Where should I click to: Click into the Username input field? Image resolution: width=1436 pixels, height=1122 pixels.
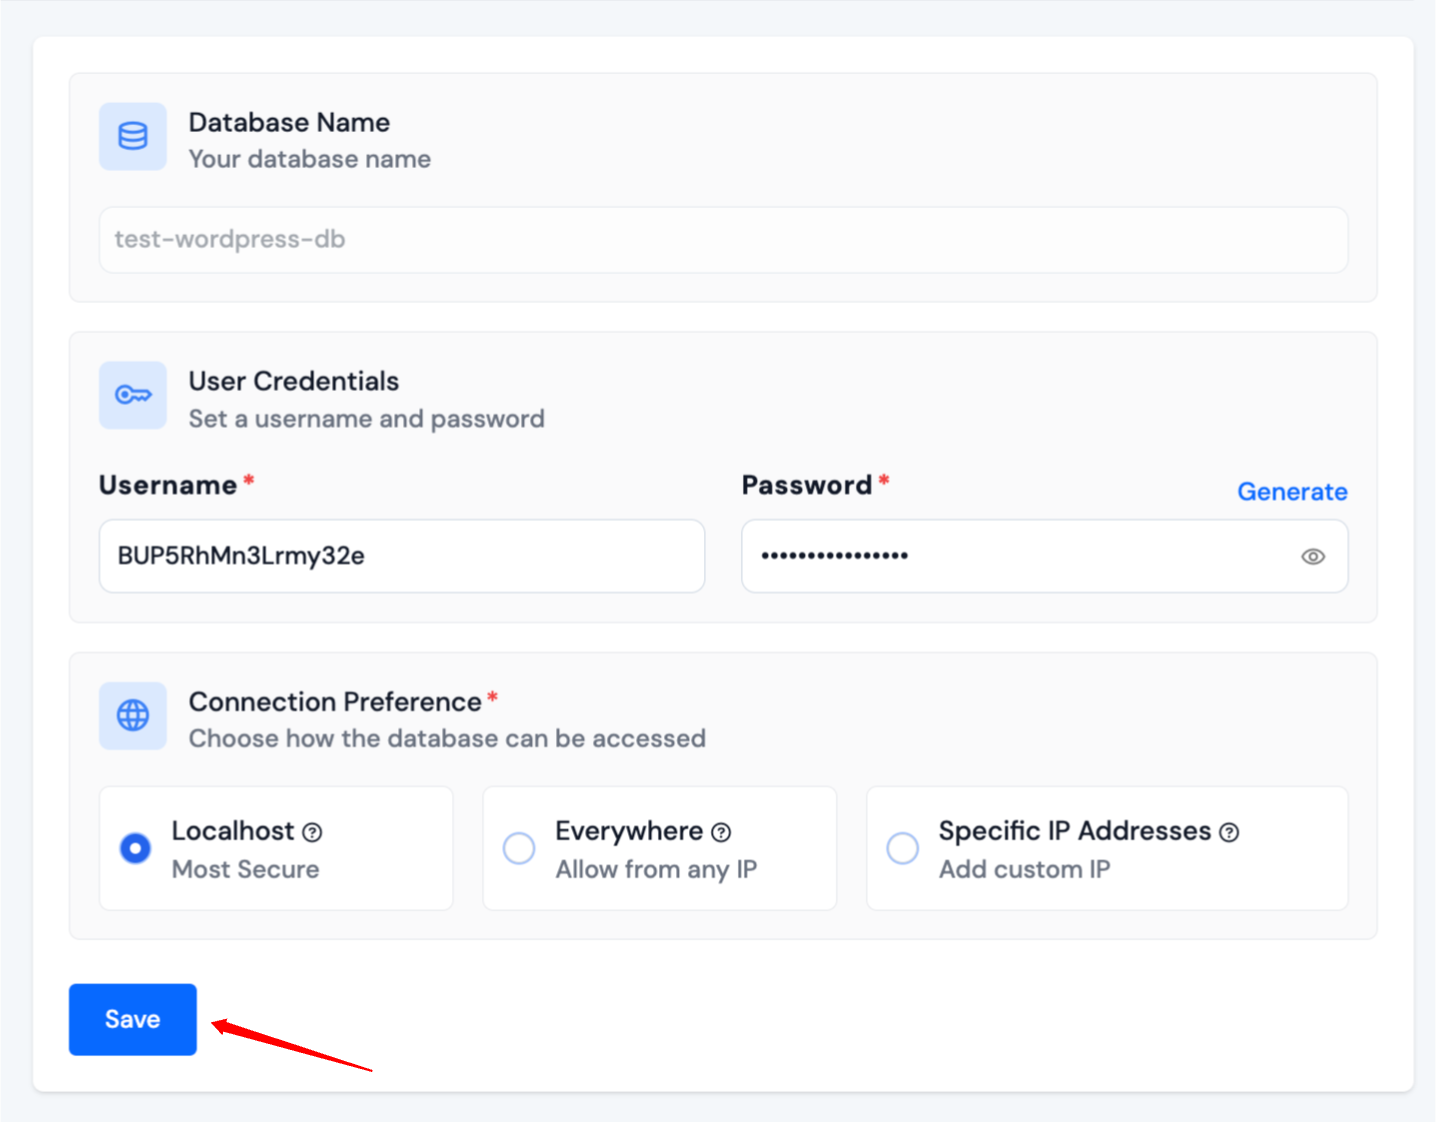(401, 556)
